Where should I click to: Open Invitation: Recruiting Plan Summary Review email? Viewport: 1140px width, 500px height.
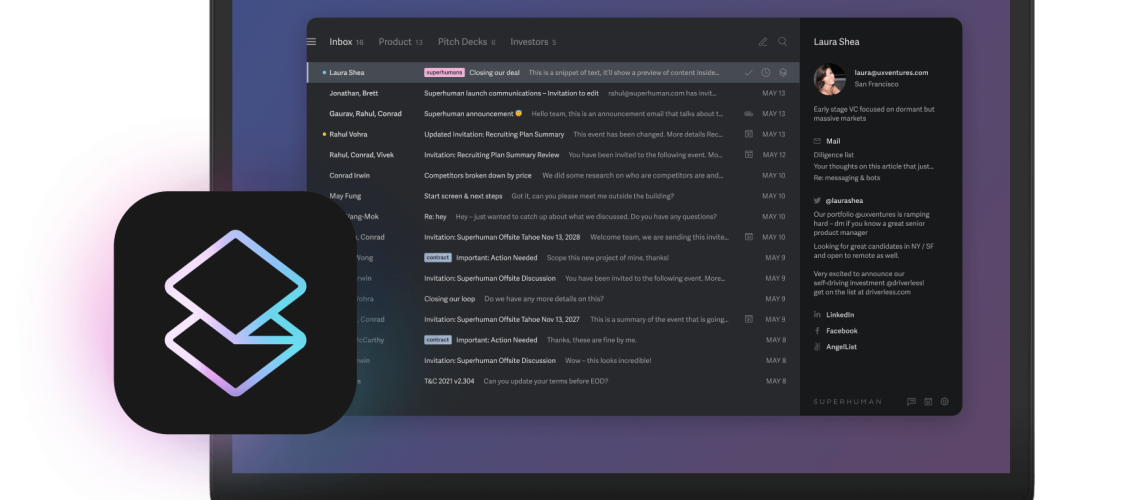(x=553, y=155)
